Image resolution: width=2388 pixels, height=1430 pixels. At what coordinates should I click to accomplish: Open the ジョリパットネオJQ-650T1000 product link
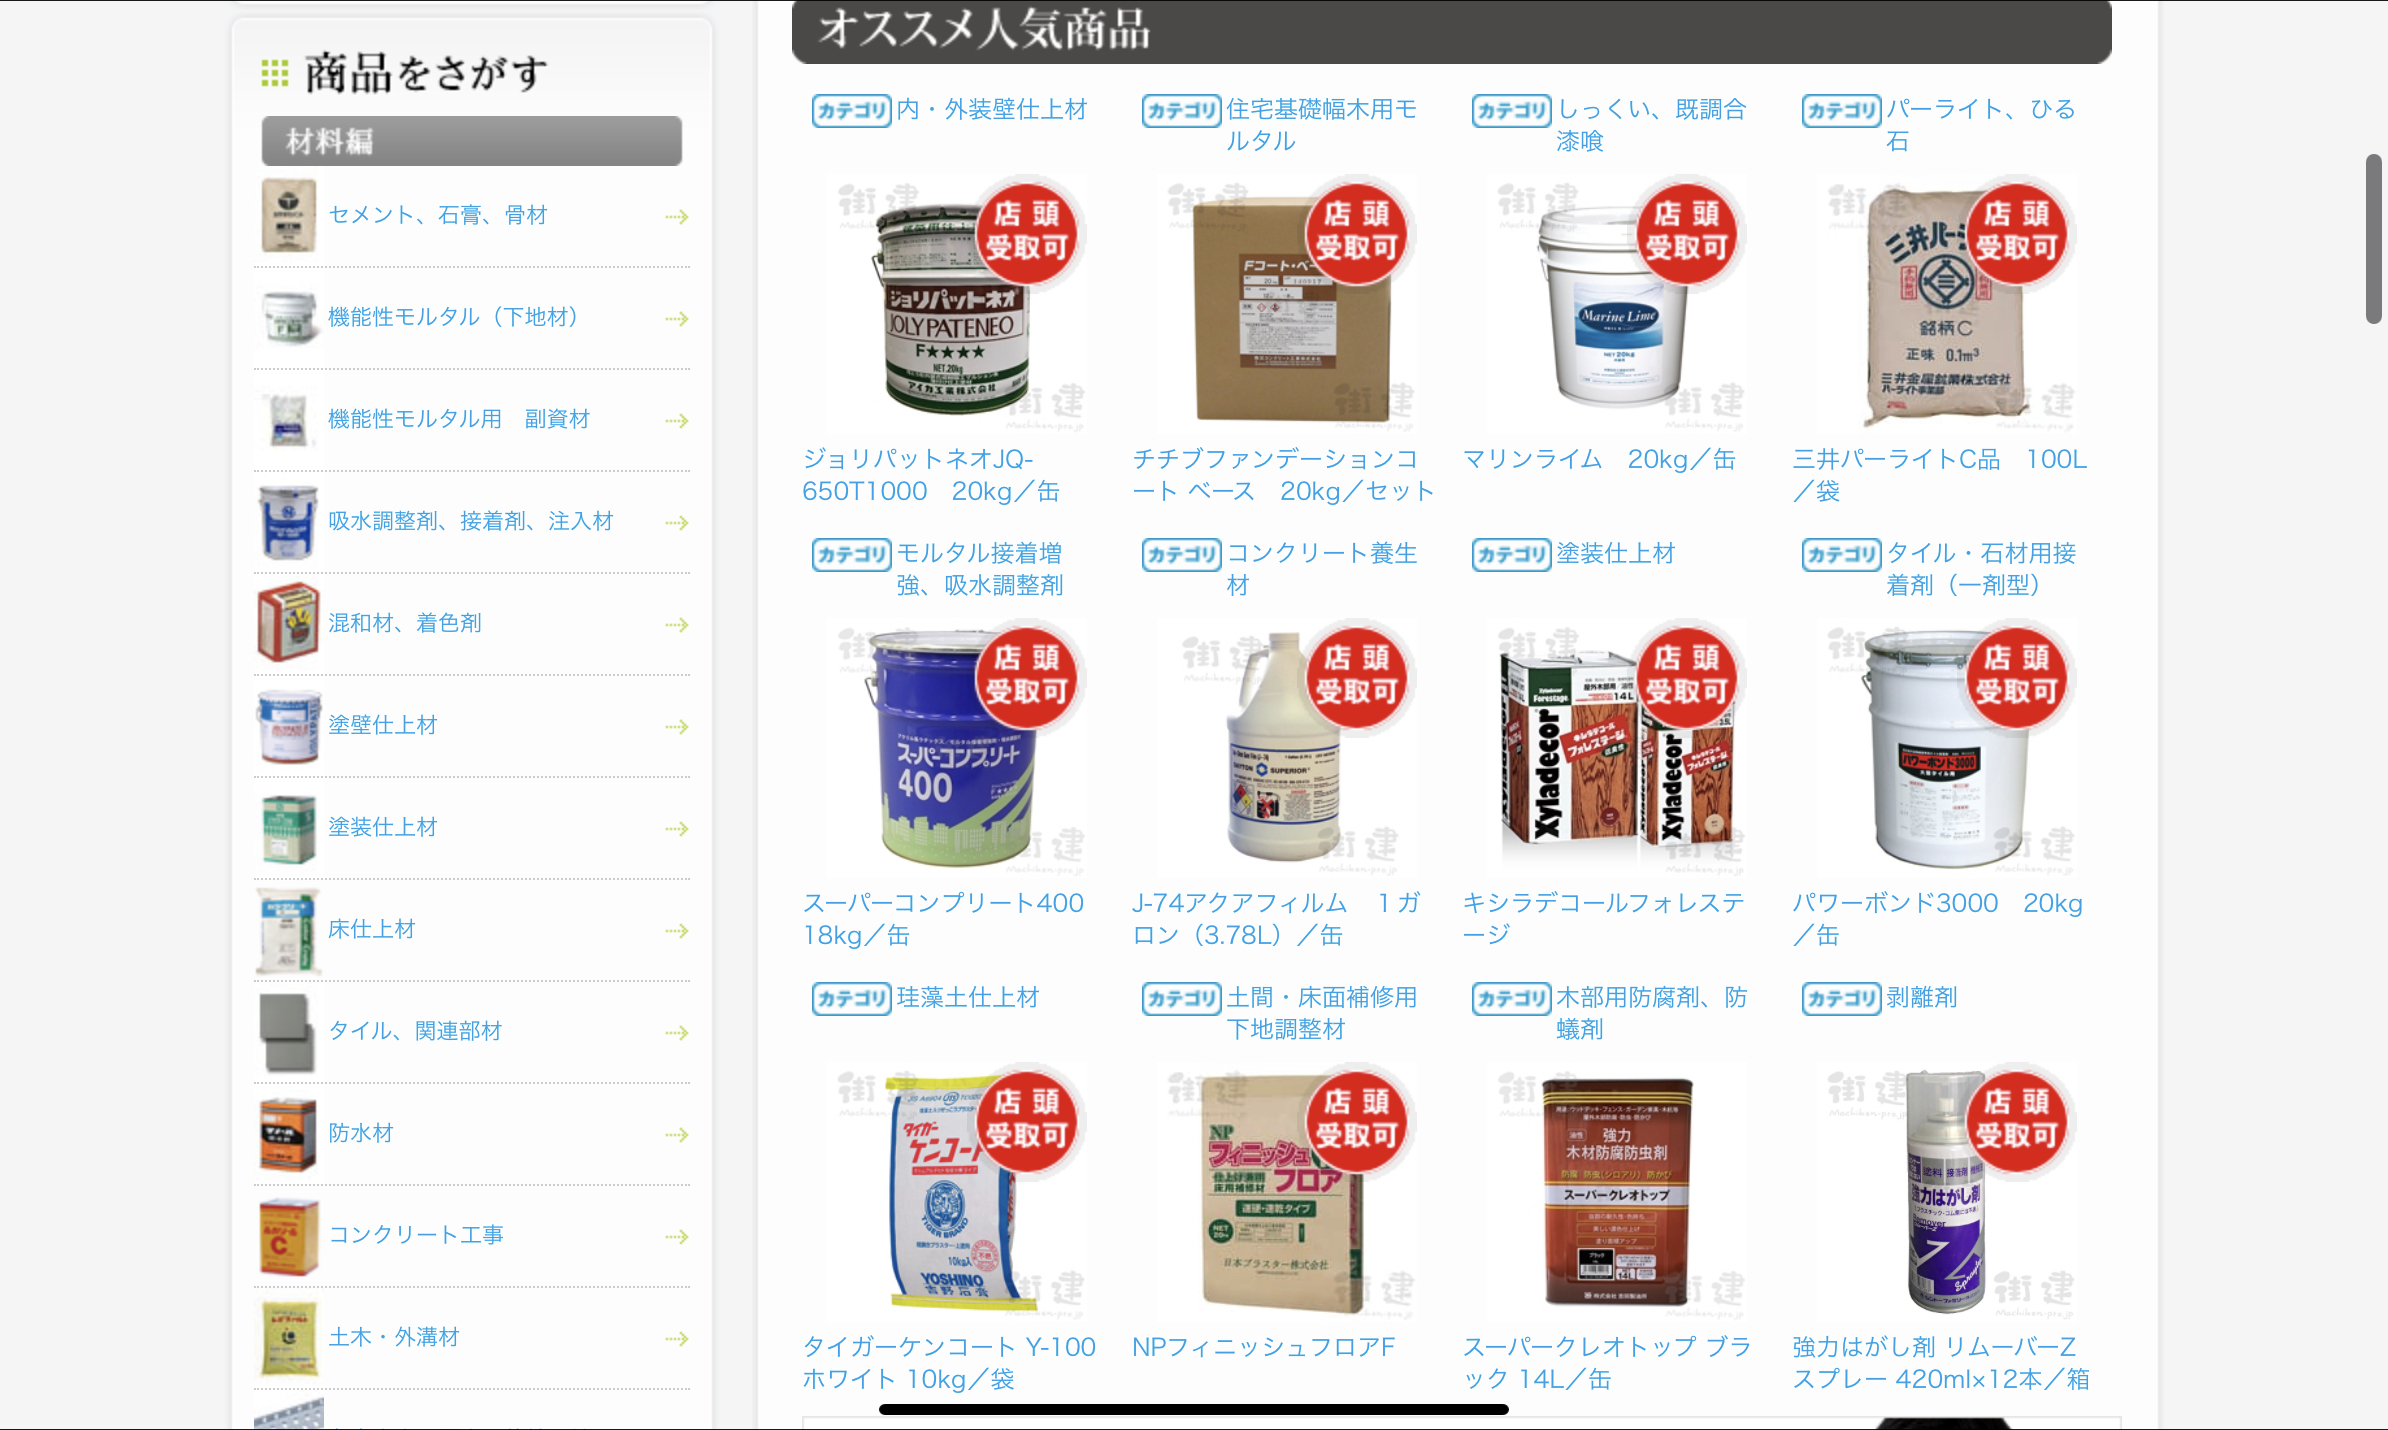[930, 475]
